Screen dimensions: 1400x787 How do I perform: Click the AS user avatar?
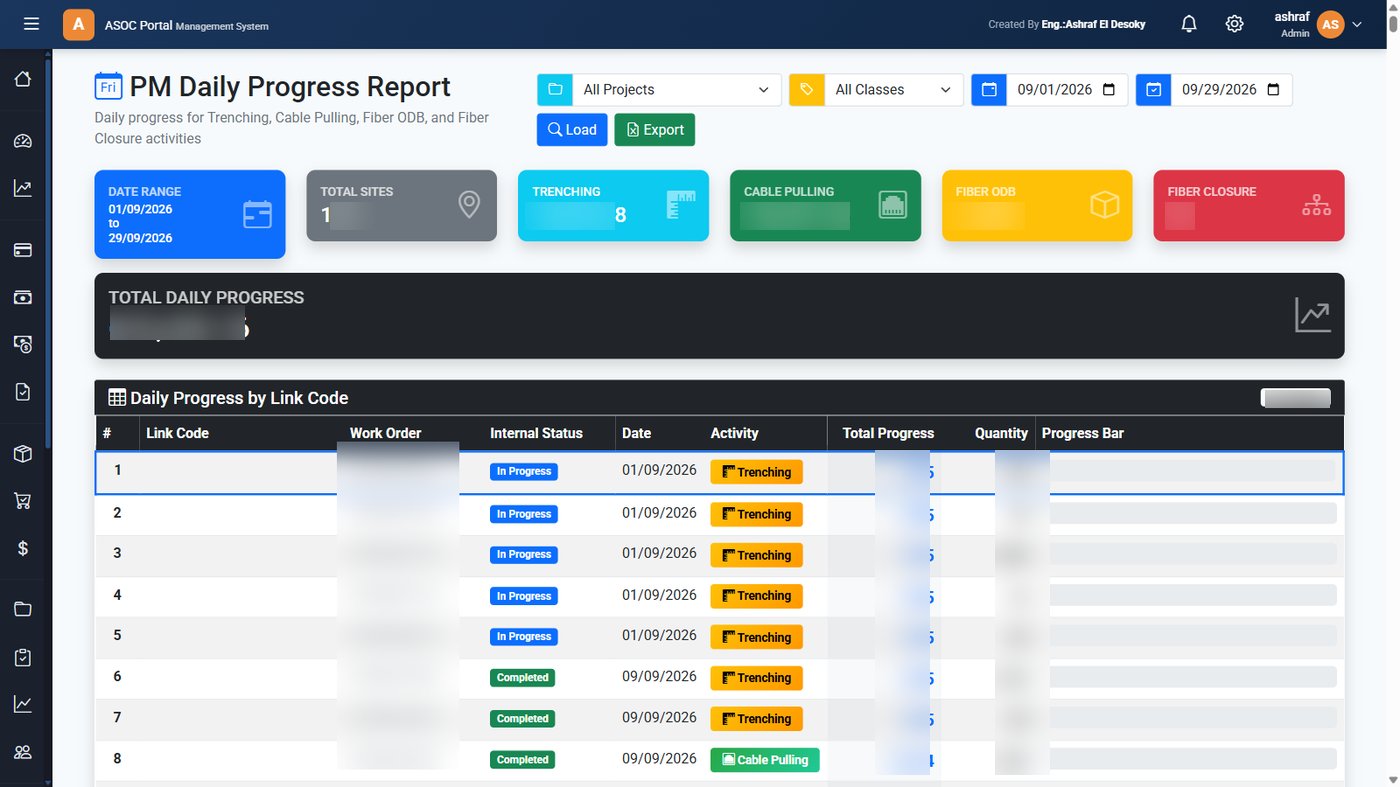[x=1330, y=25]
